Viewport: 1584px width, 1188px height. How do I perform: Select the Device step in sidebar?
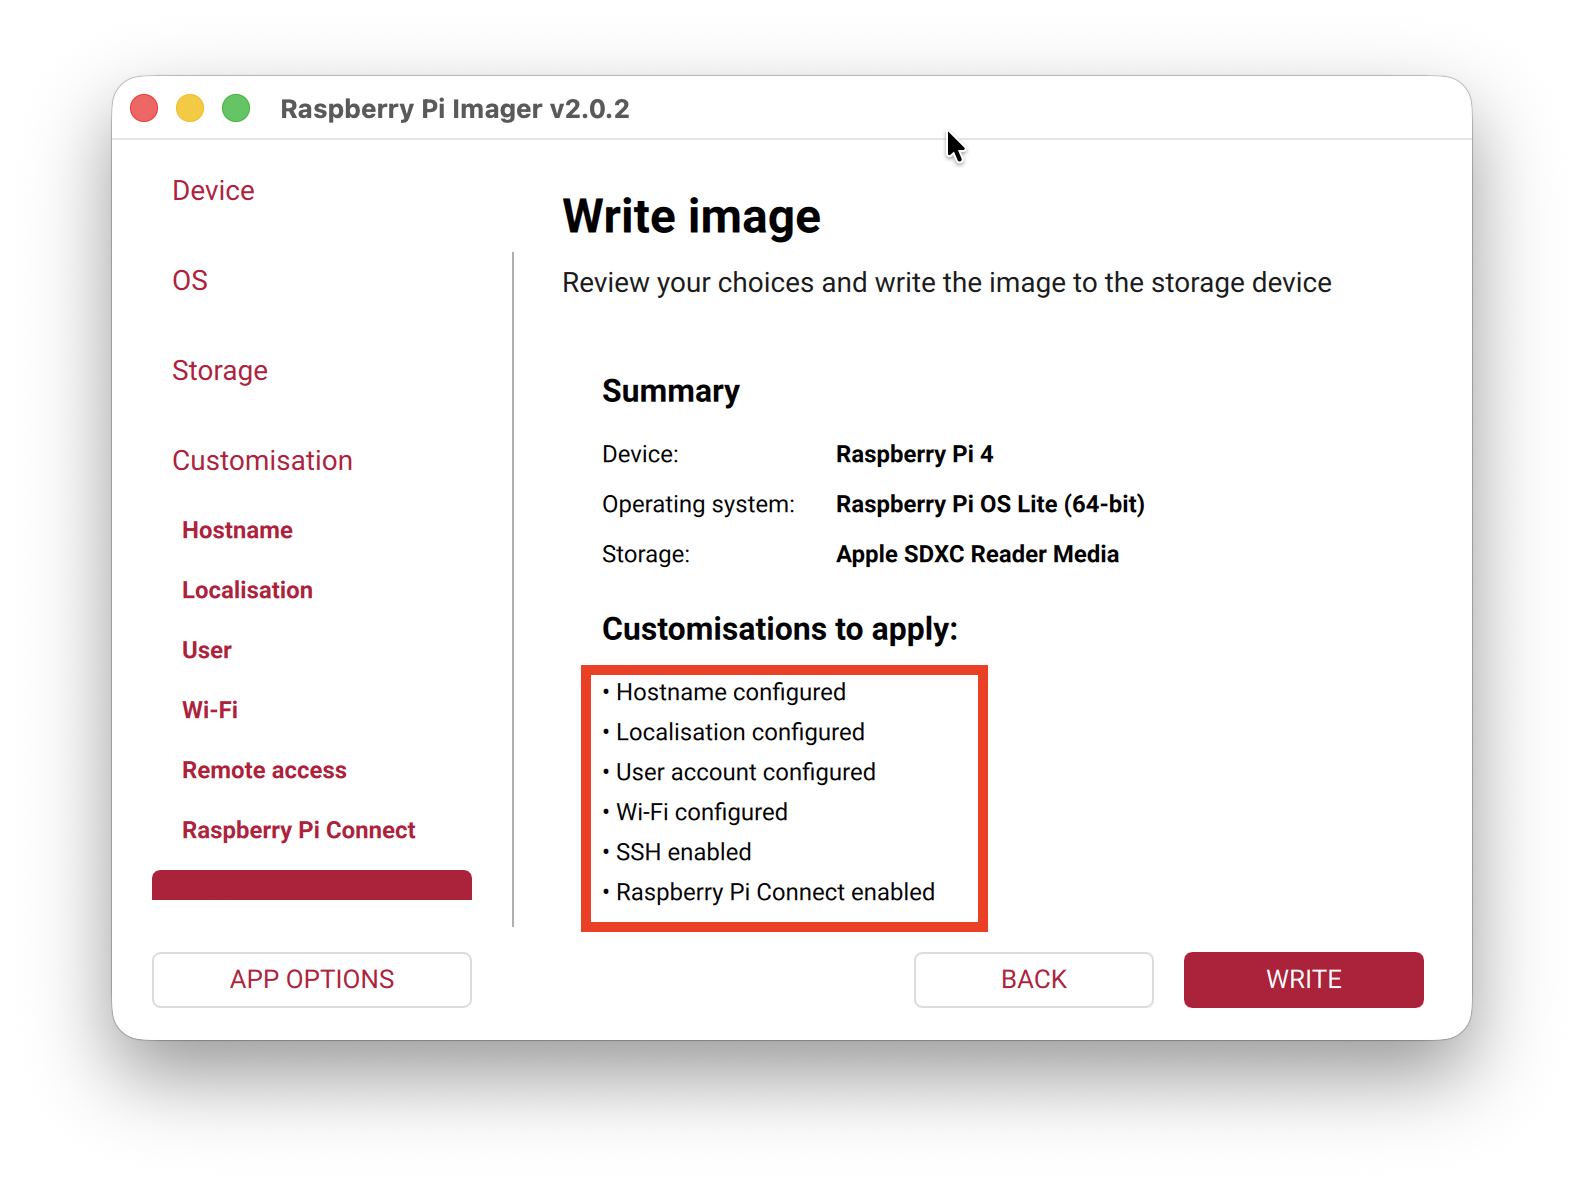pos(213,190)
